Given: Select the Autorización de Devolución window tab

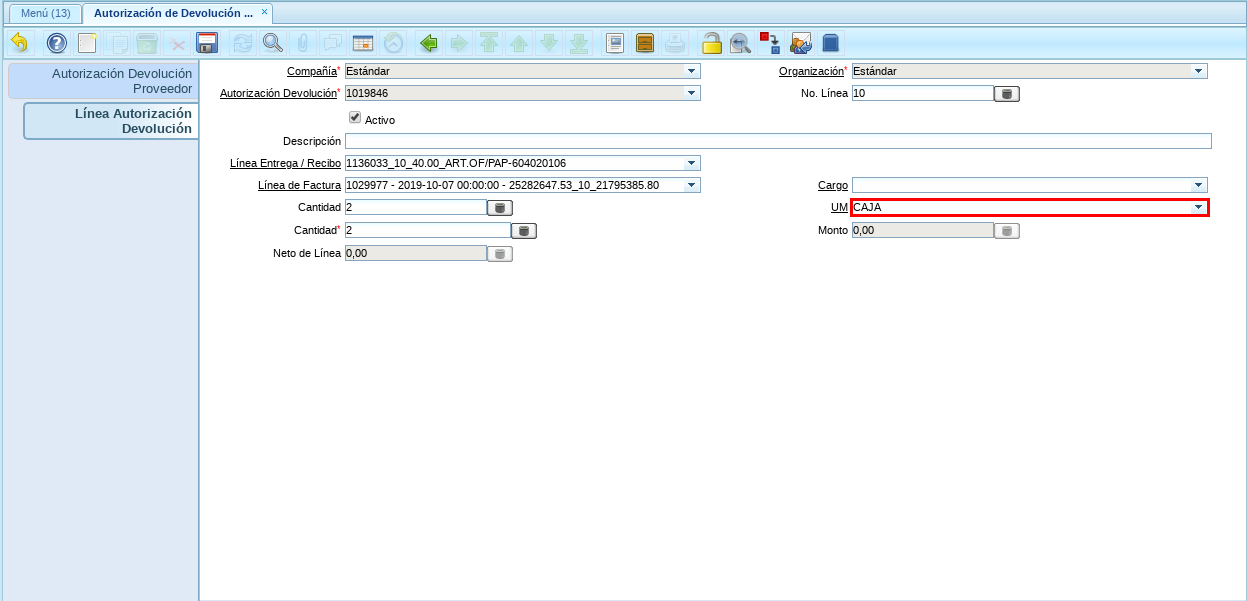Looking at the screenshot, I should click(x=172, y=13).
